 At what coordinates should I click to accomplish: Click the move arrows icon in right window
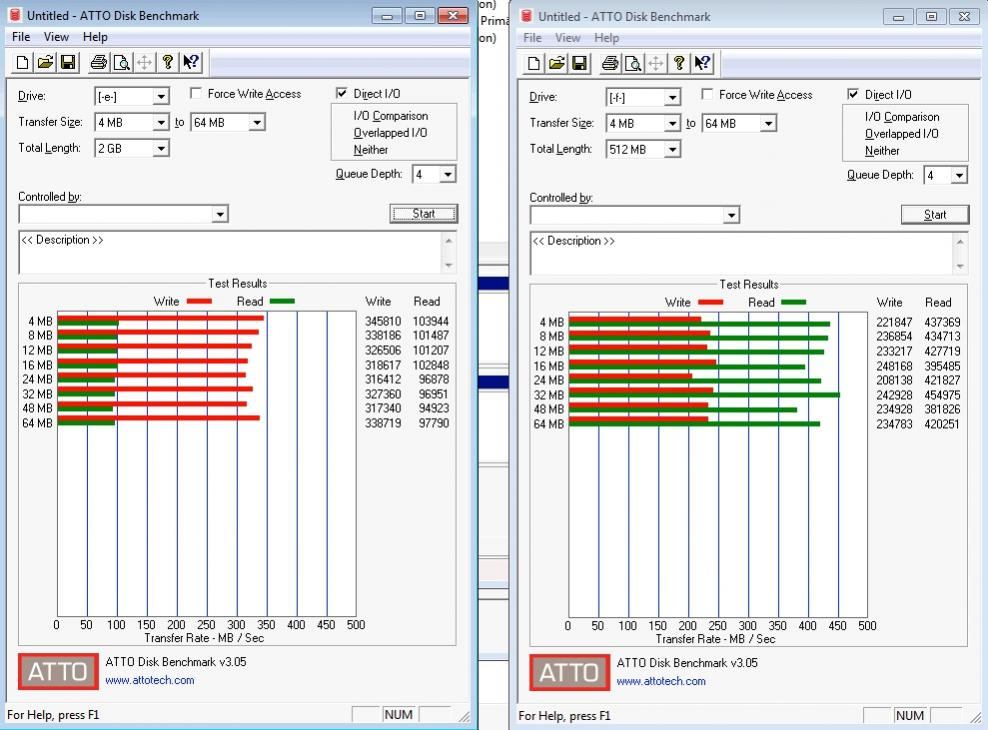[656, 63]
